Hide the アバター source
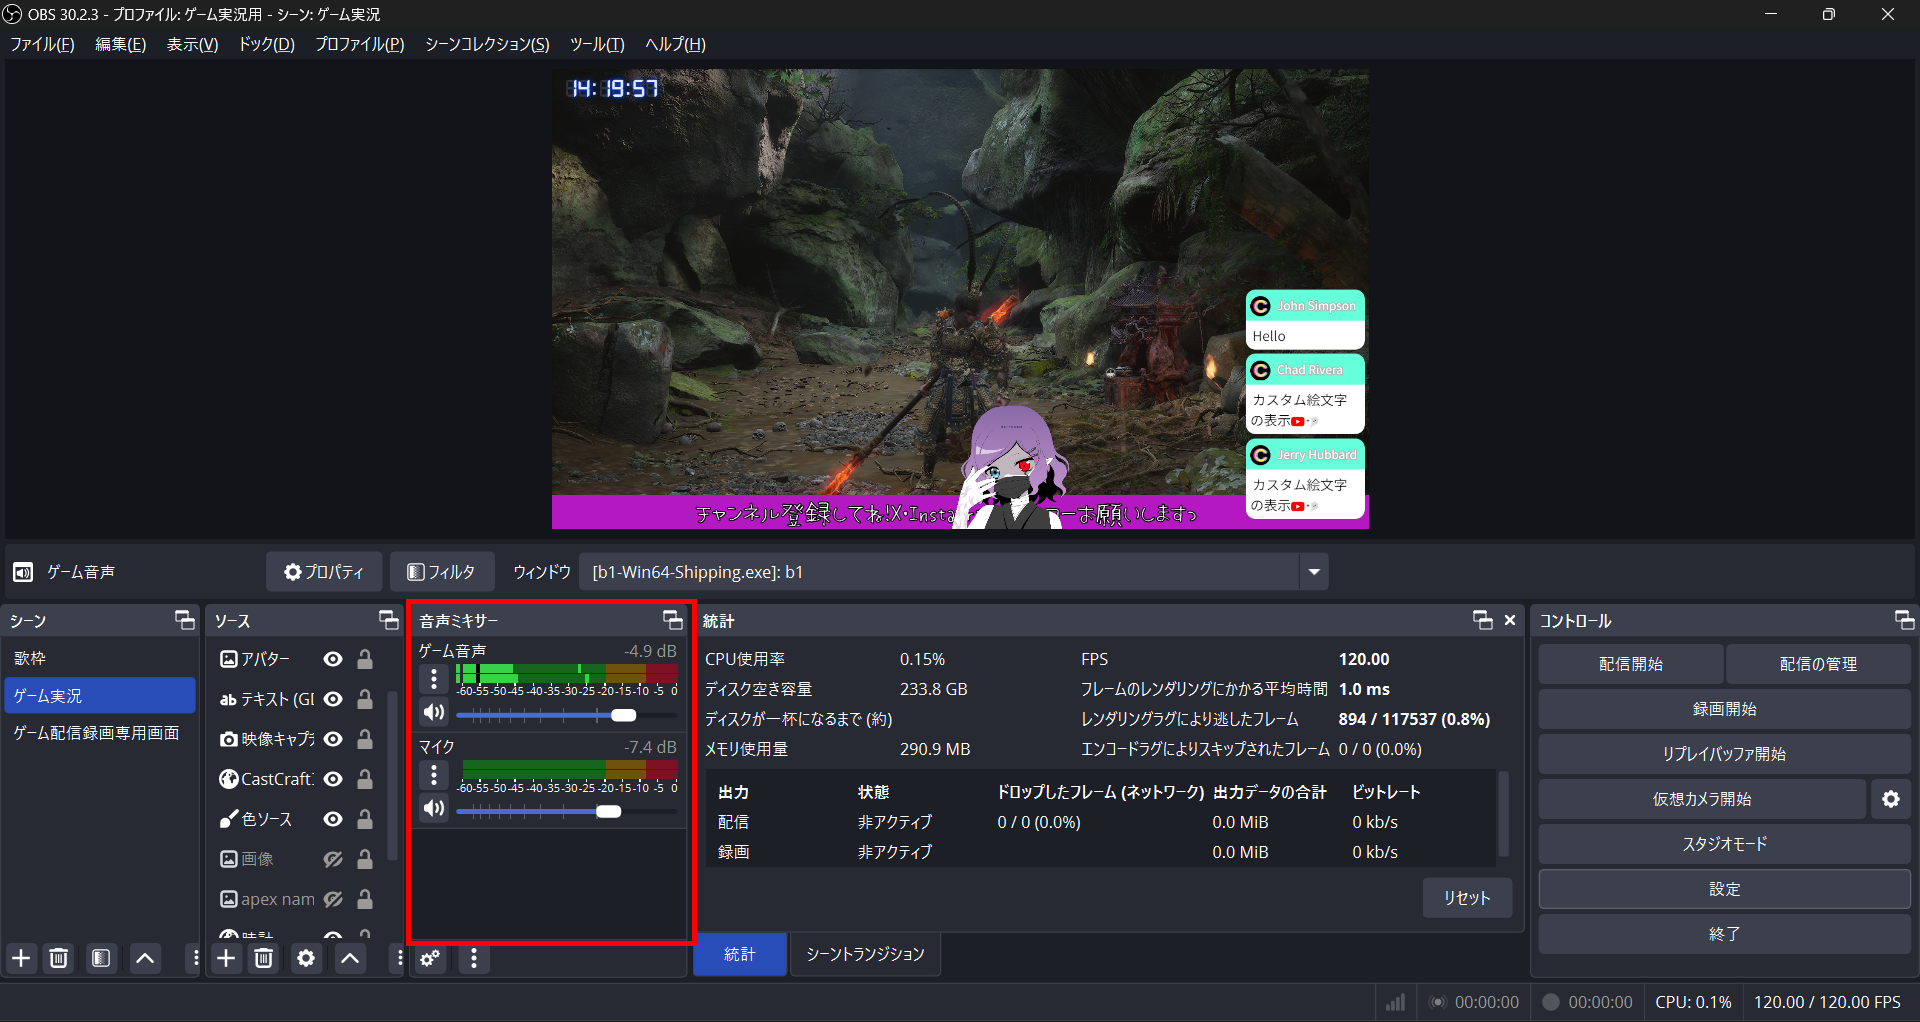 coord(333,659)
